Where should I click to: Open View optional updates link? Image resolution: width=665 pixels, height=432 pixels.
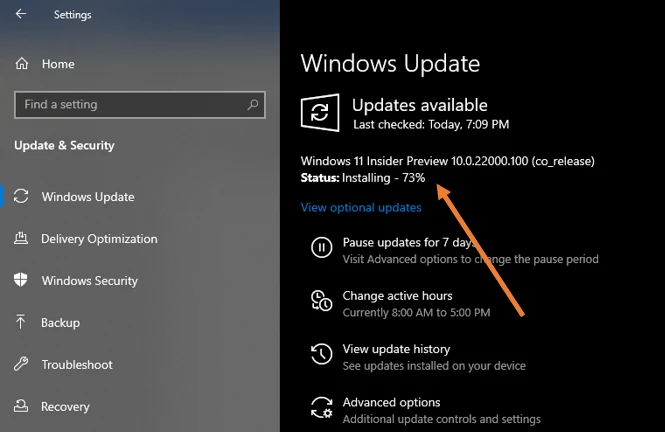coord(361,207)
